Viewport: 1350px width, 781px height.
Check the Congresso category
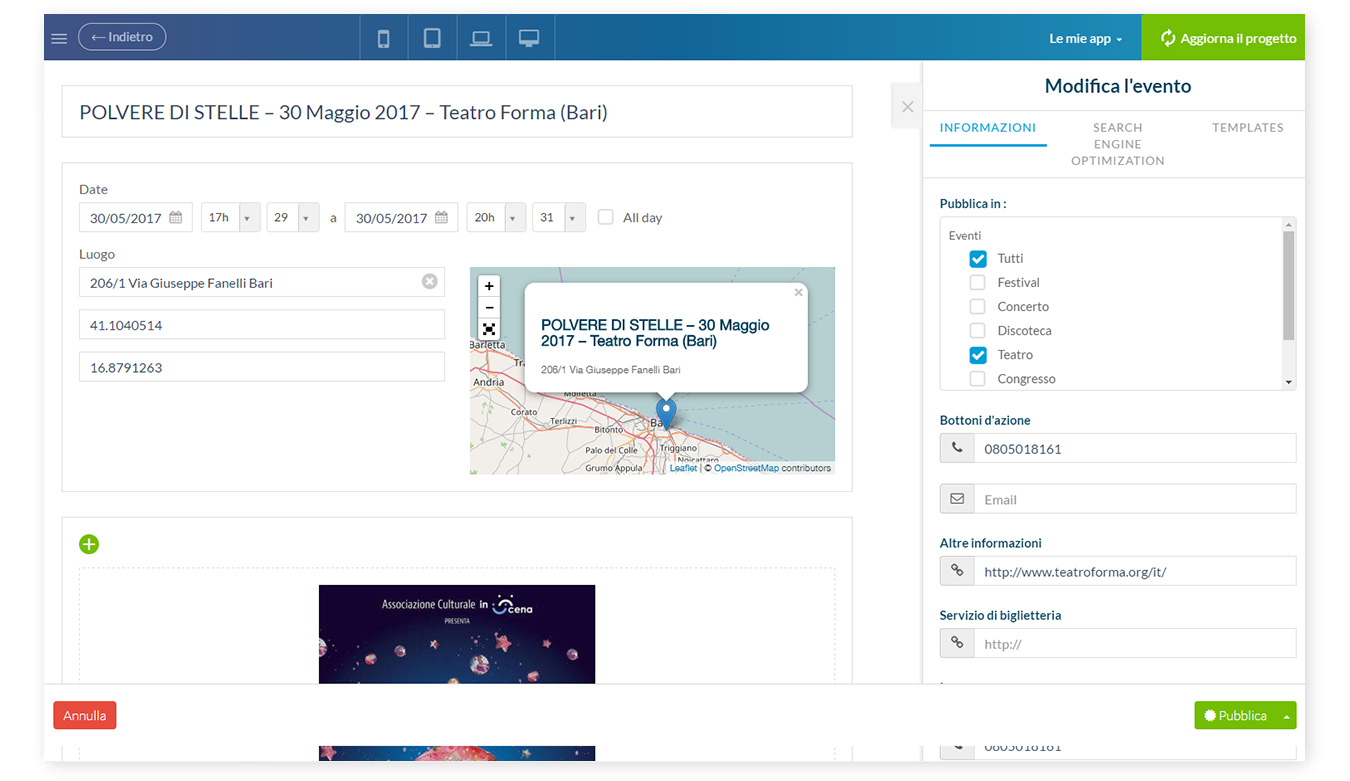(978, 378)
